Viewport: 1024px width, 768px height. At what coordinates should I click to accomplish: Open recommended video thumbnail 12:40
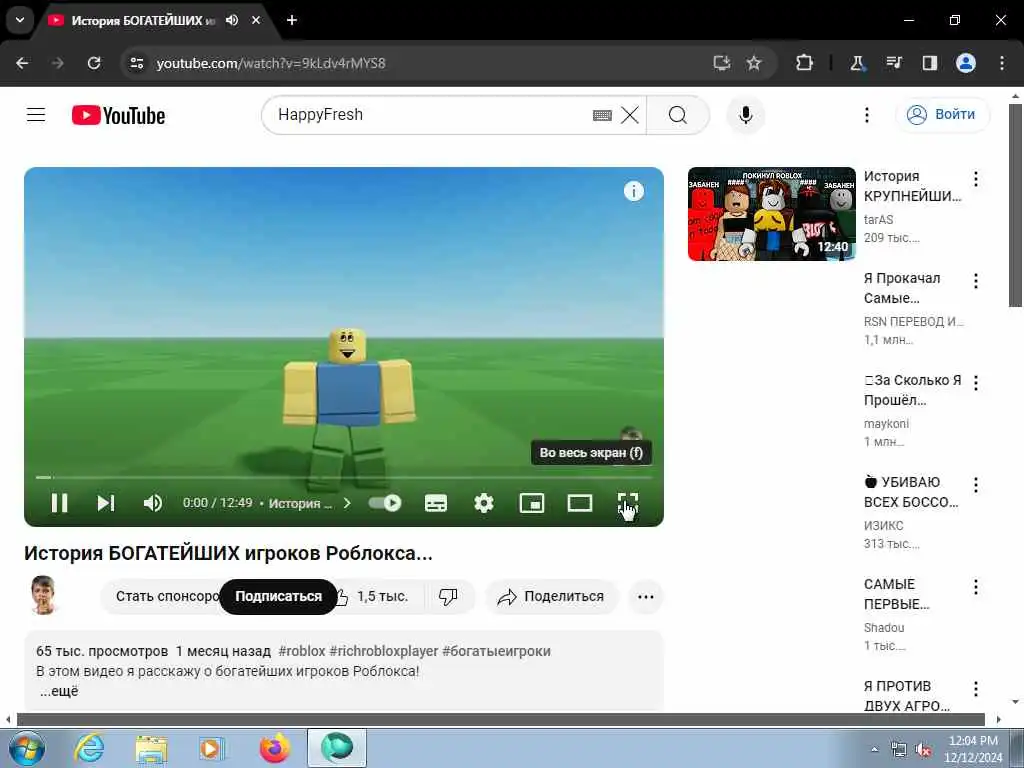point(771,214)
